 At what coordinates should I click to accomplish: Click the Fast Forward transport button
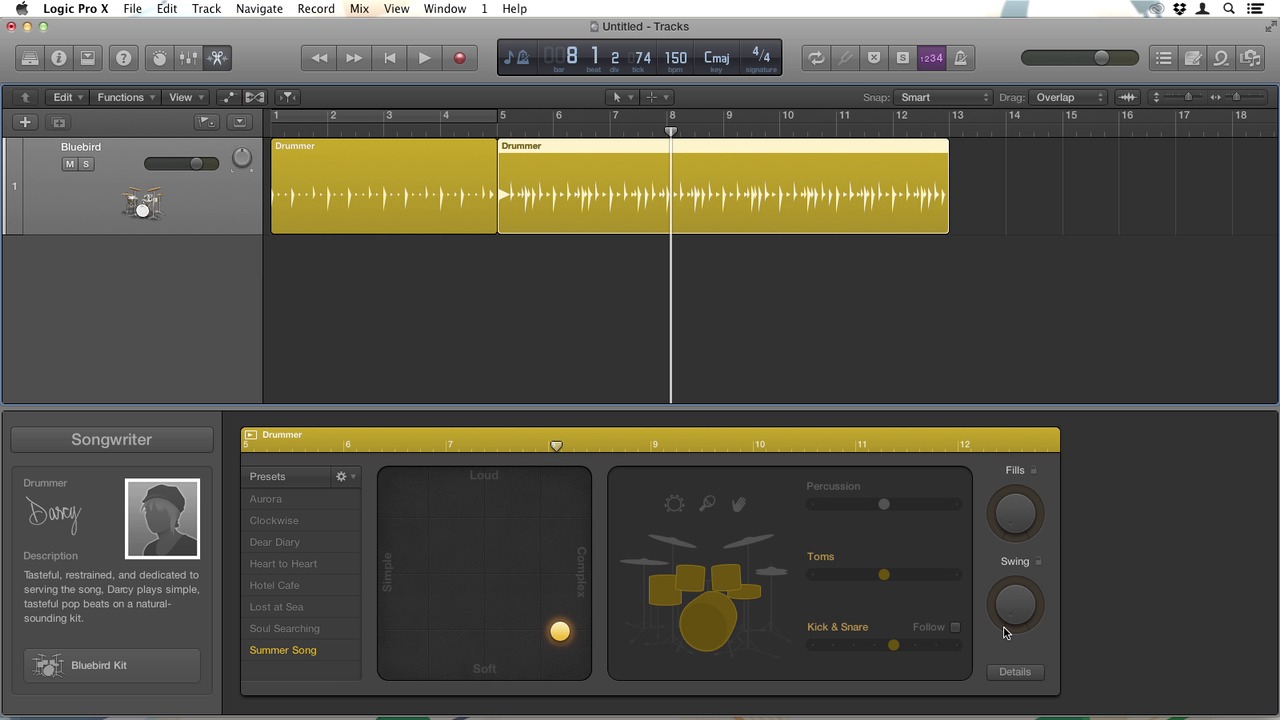point(354,58)
